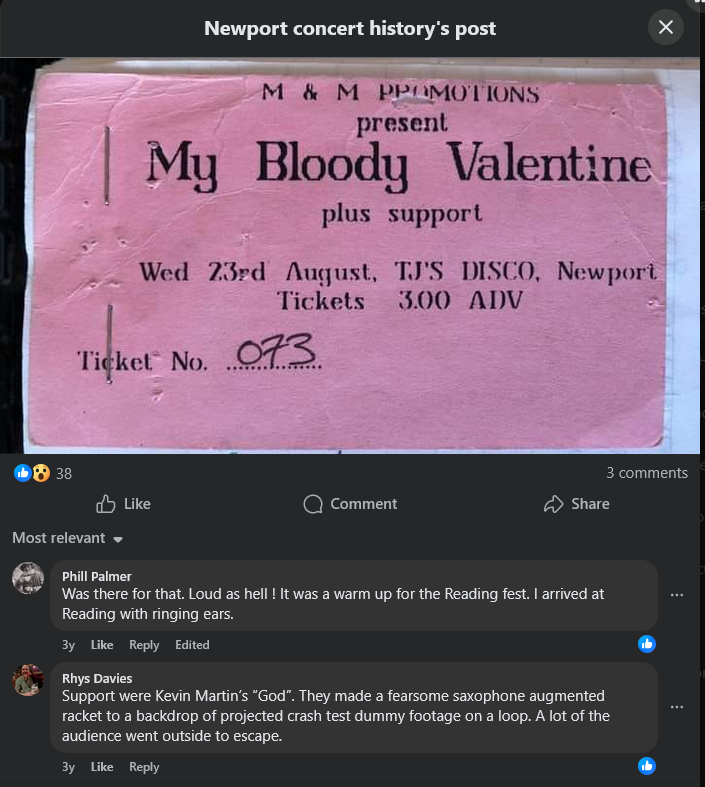Open Phill Palmer's profile name link
This screenshot has height=787, width=705.
(96, 576)
